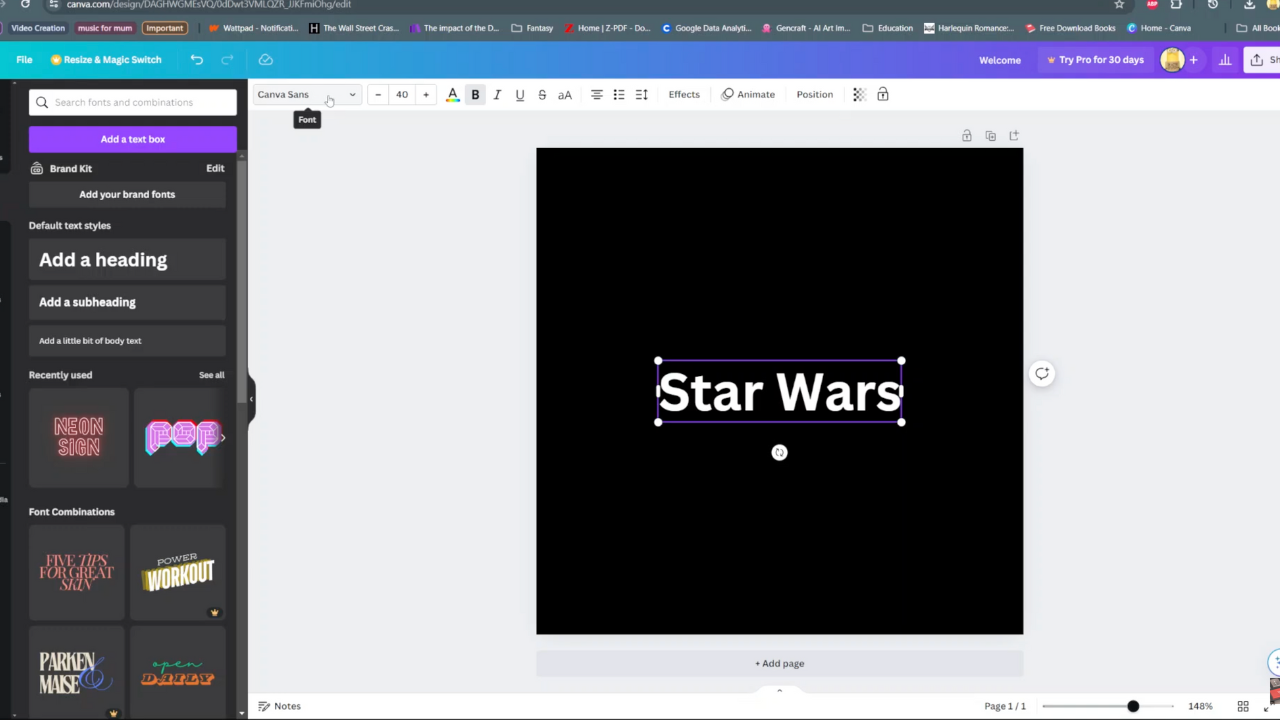
Task: Open the grid view icon
Action: pos(1243,707)
